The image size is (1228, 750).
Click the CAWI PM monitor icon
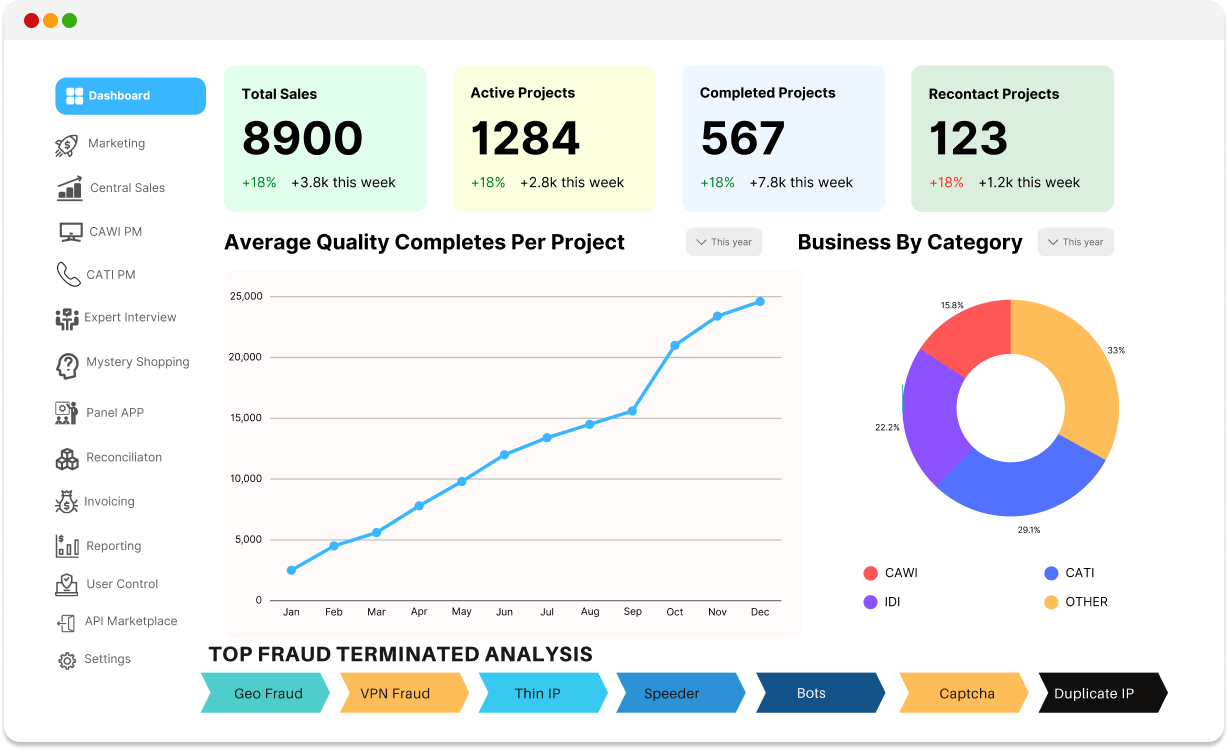tap(71, 232)
